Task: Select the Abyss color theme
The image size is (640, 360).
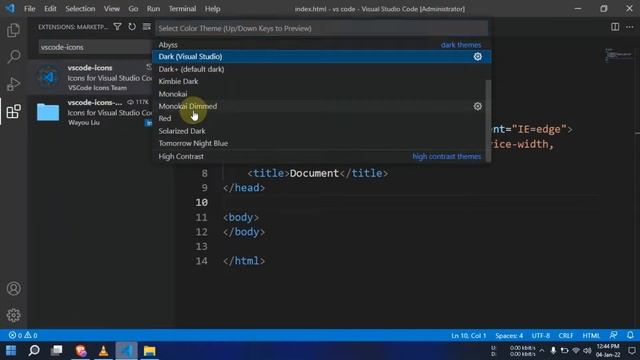Action: 321,44
